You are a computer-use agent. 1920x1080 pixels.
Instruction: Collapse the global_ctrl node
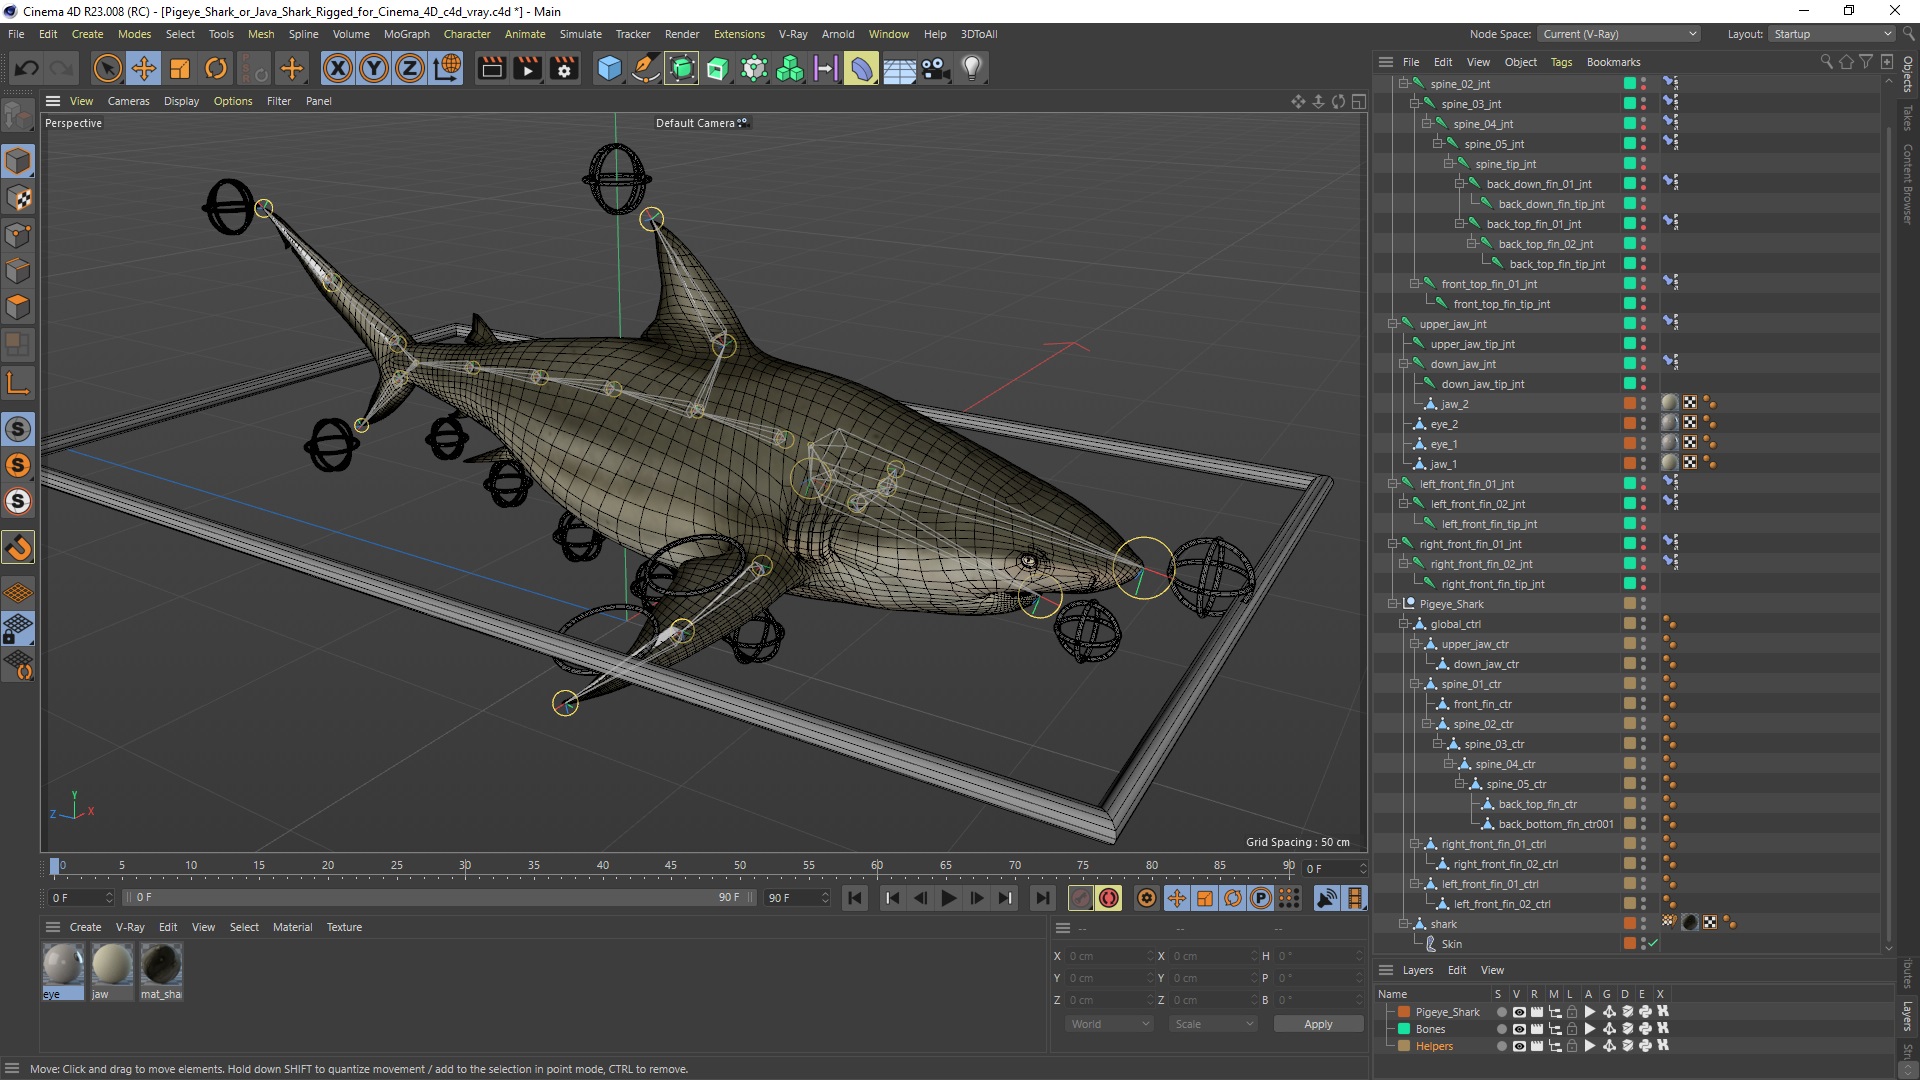[1403, 624]
